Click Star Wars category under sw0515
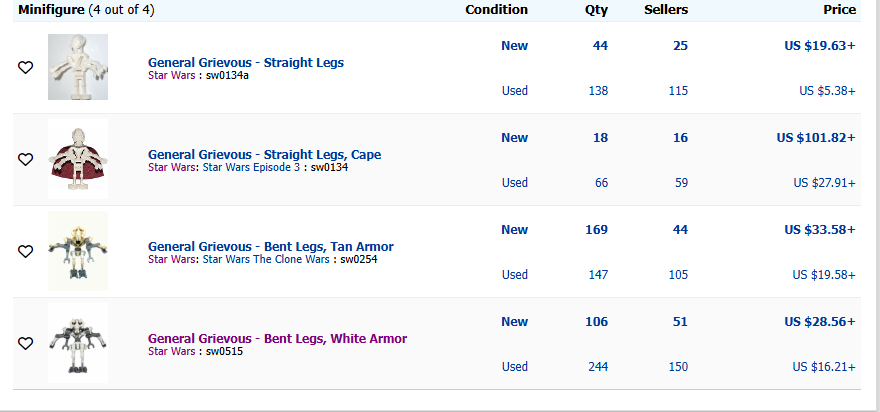Screen dimensions: 880x412 pyautogui.click(x=172, y=351)
